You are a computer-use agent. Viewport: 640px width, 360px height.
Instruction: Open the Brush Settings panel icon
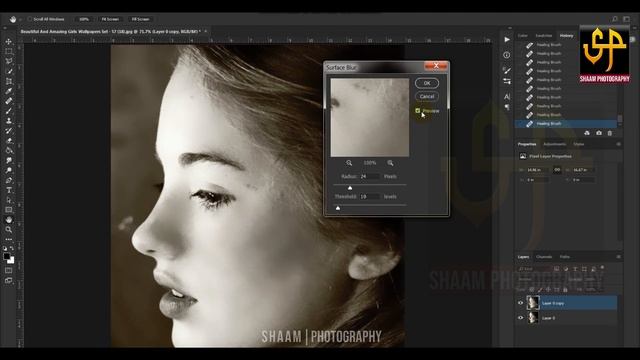[x=507, y=71]
